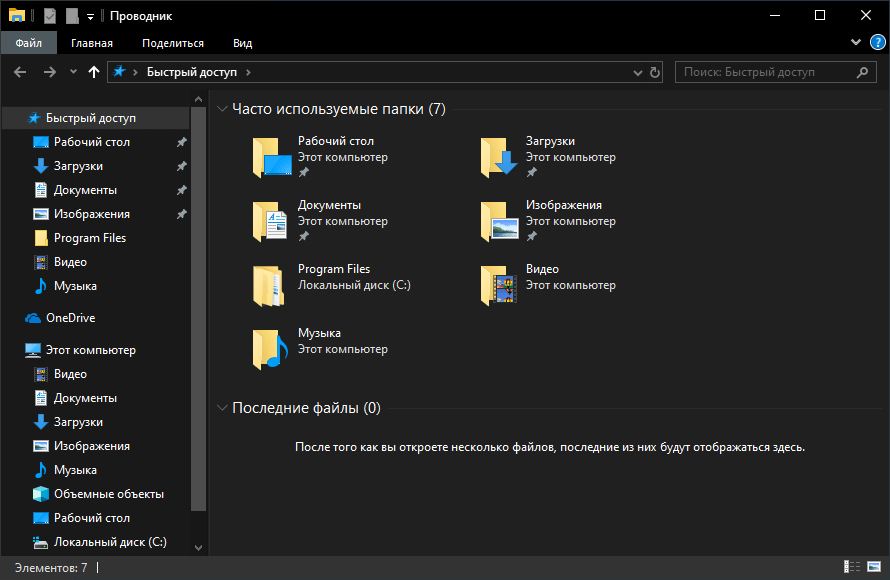Refresh the current folder view
890x580 pixels.
pyautogui.click(x=654, y=72)
